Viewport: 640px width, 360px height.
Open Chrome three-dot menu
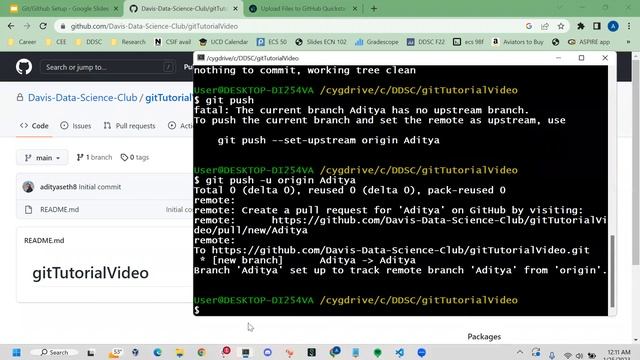(x=629, y=26)
